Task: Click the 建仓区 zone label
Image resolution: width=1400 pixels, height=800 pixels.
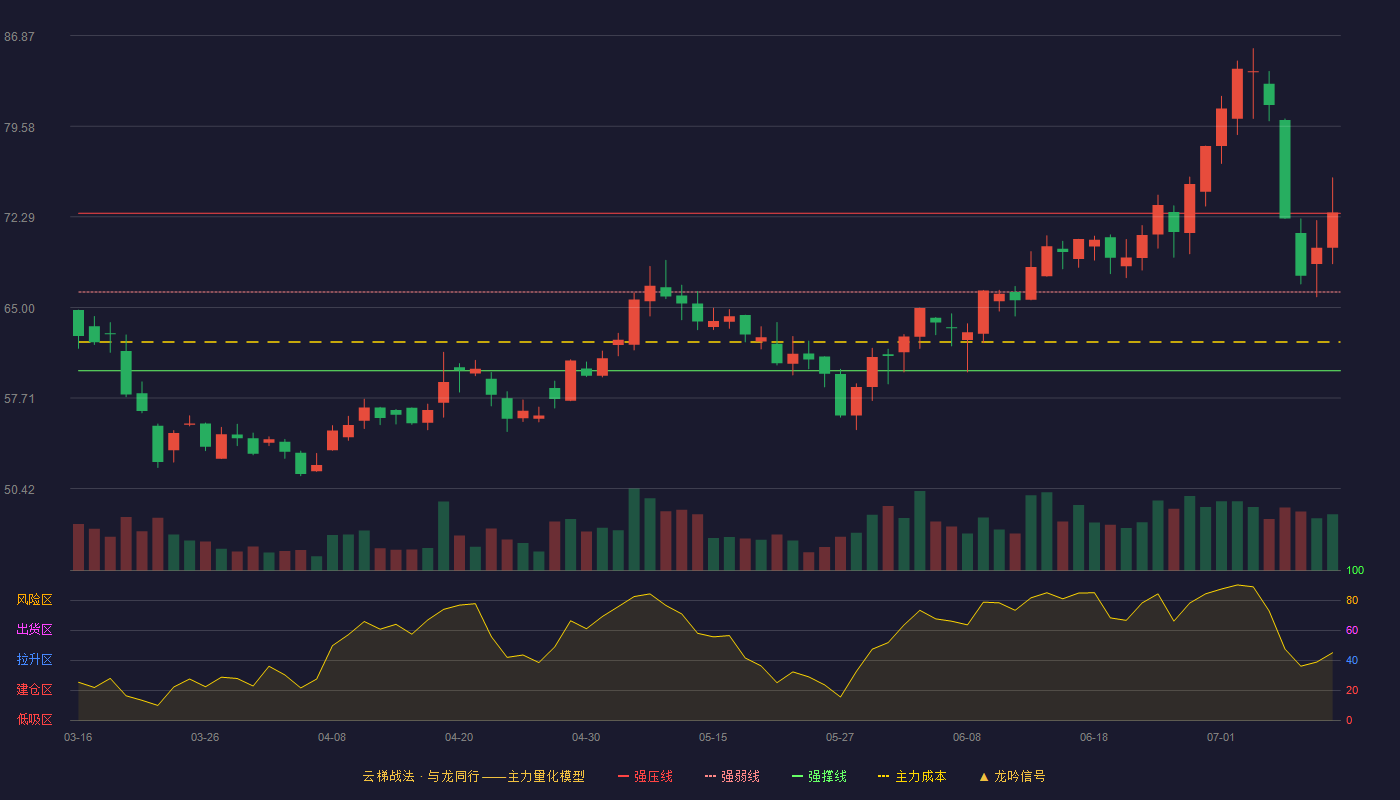Action: [x=34, y=690]
